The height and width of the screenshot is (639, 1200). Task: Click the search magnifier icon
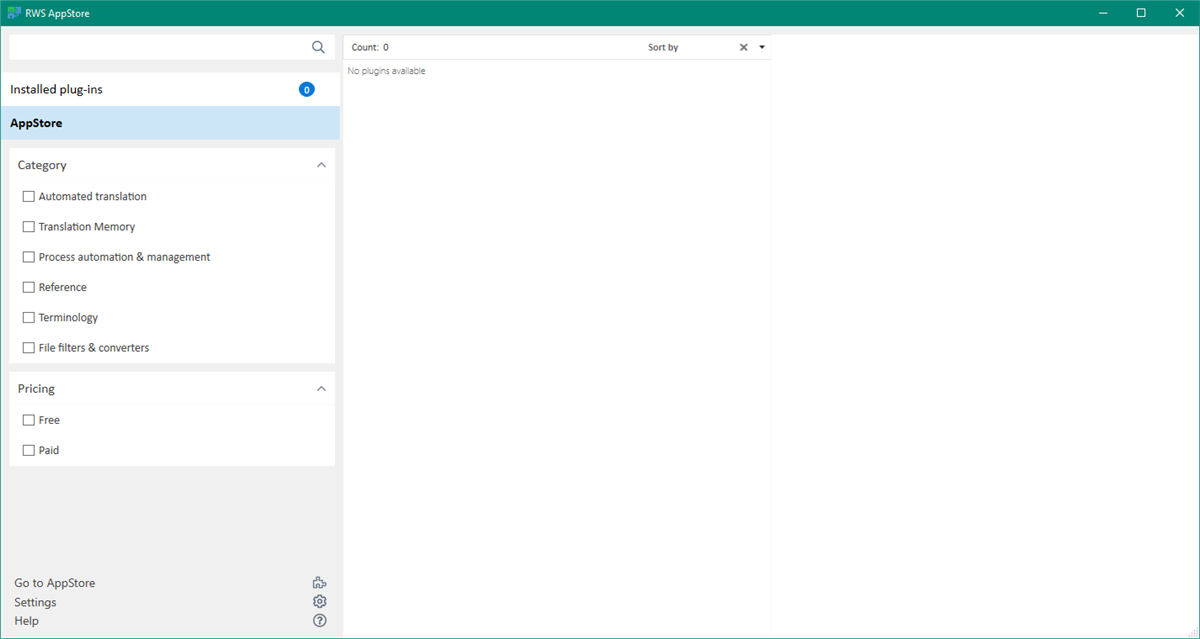click(318, 47)
